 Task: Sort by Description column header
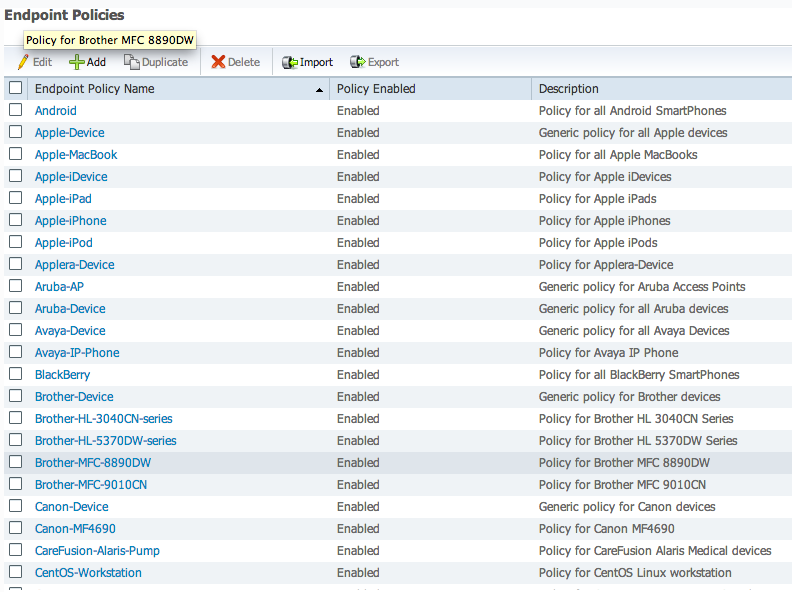point(568,89)
